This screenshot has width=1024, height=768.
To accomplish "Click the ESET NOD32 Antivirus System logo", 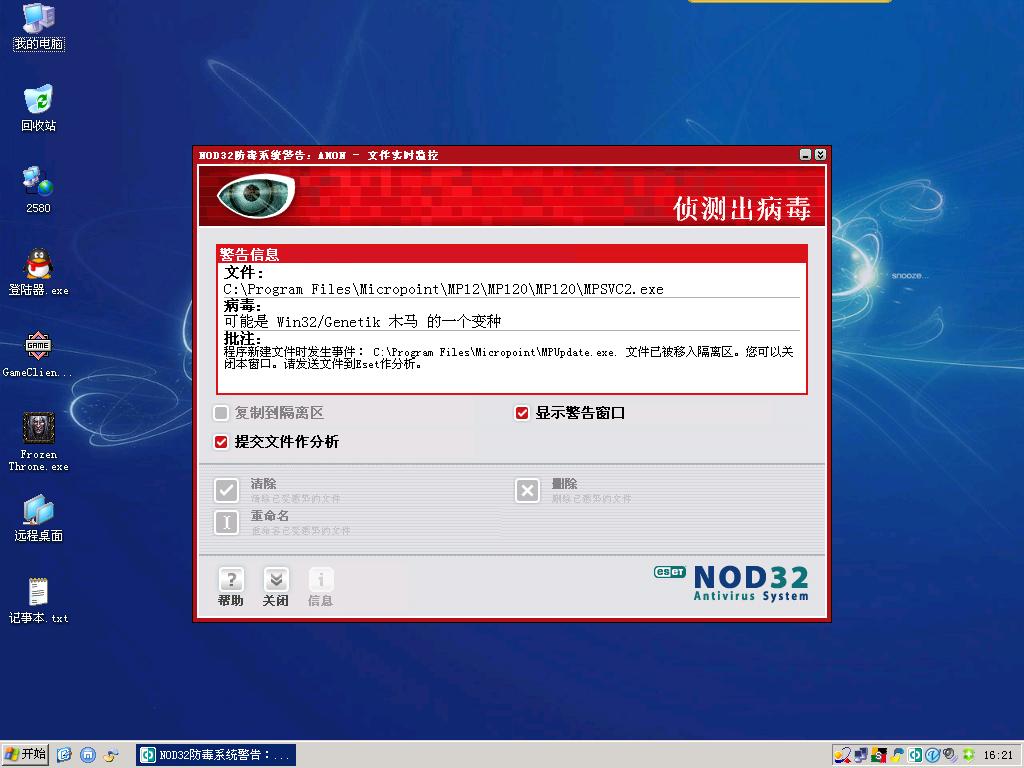I will (731, 583).
